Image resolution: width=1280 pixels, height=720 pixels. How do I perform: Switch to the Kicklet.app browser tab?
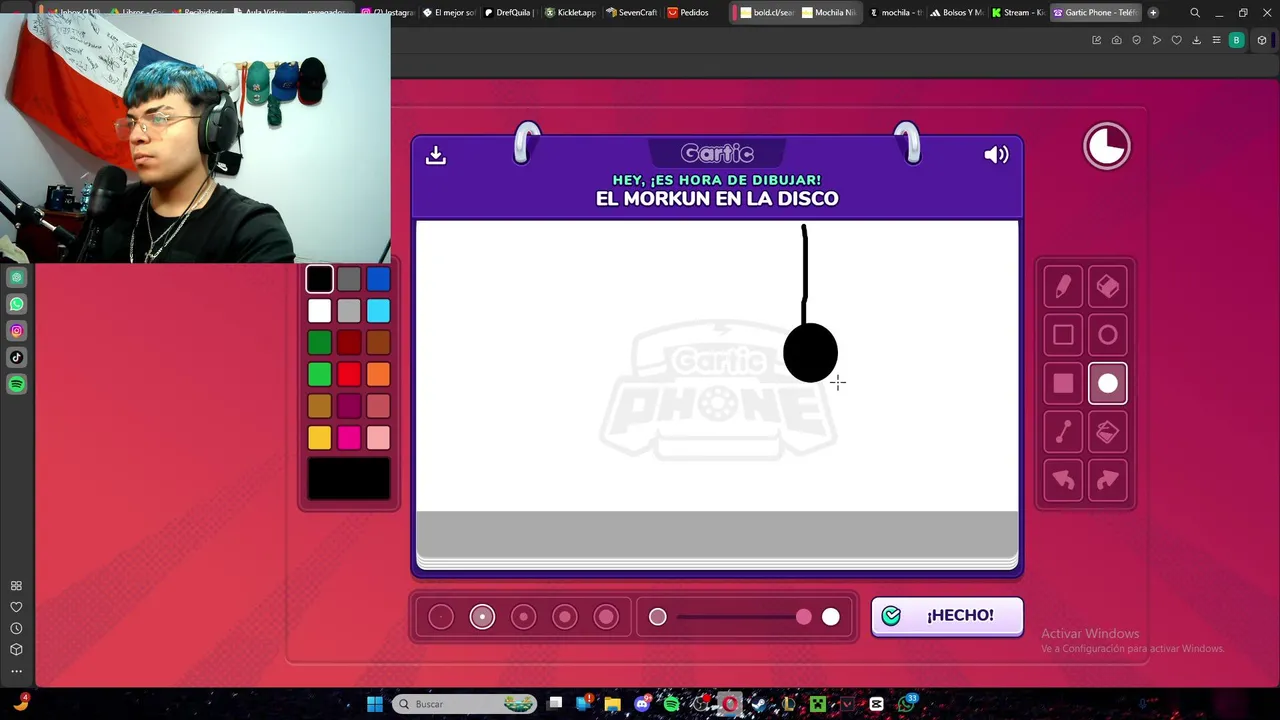coord(570,13)
